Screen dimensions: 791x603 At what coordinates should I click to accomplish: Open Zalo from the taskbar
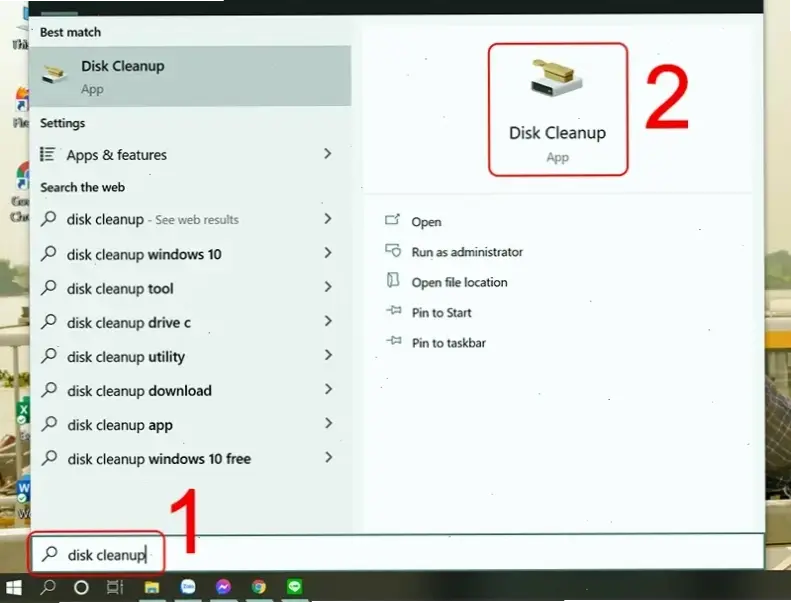[187, 588]
